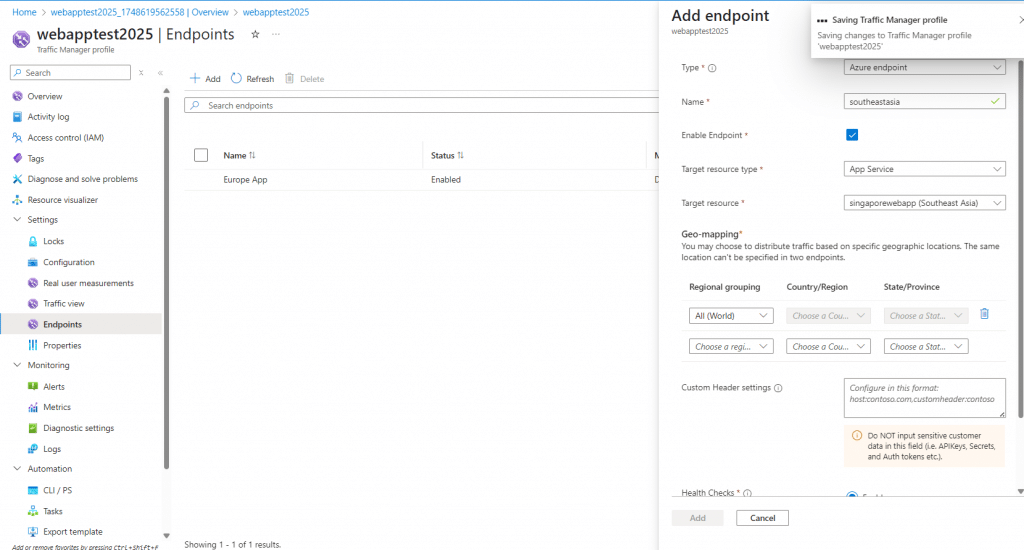
Task: Go to Traffic view in sidebar
Action: coord(63,304)
